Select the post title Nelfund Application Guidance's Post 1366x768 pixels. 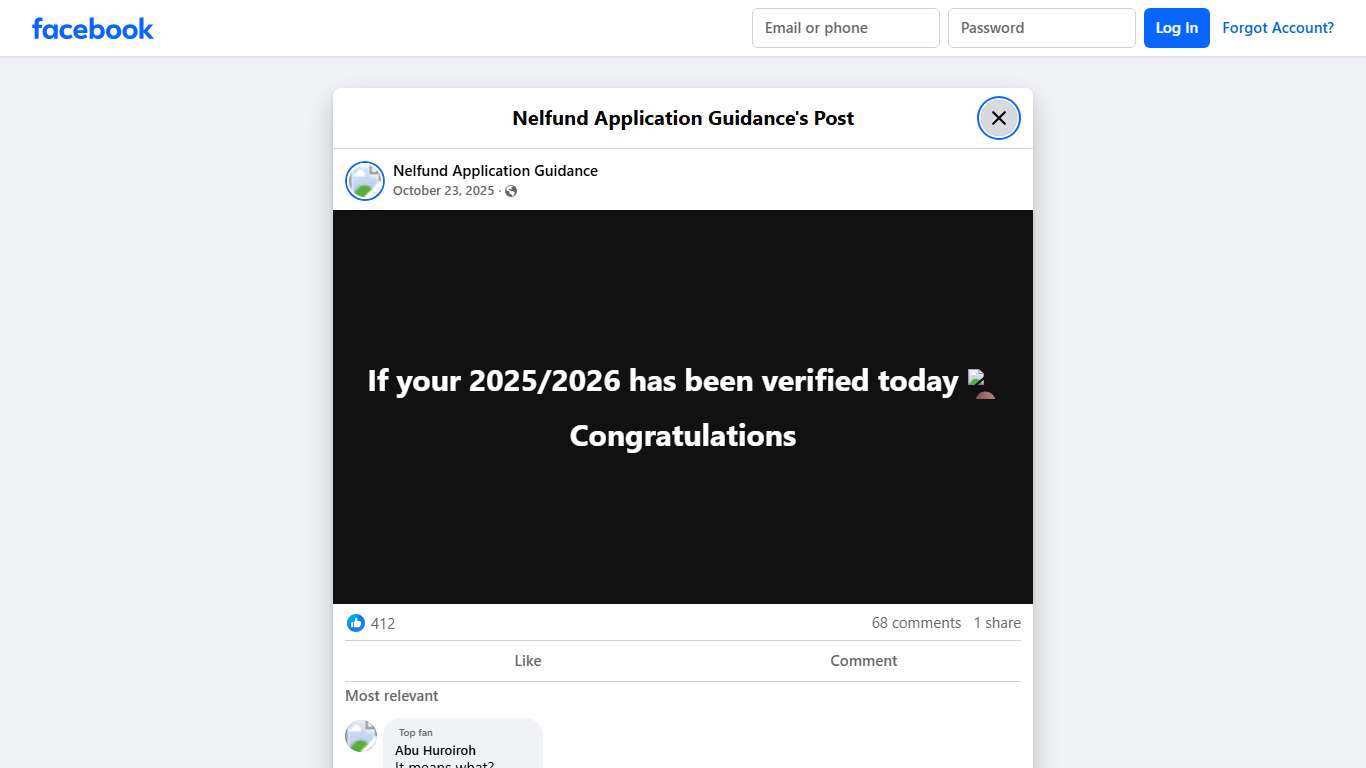[682, 117]
